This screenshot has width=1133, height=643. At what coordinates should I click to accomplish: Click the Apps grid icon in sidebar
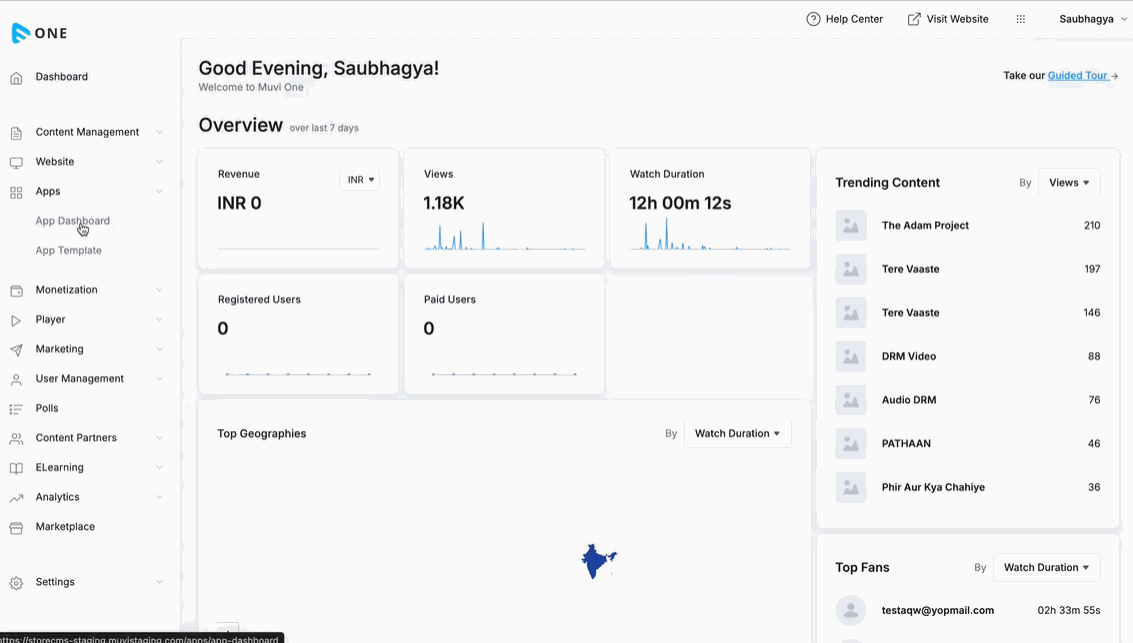point(16,192)
